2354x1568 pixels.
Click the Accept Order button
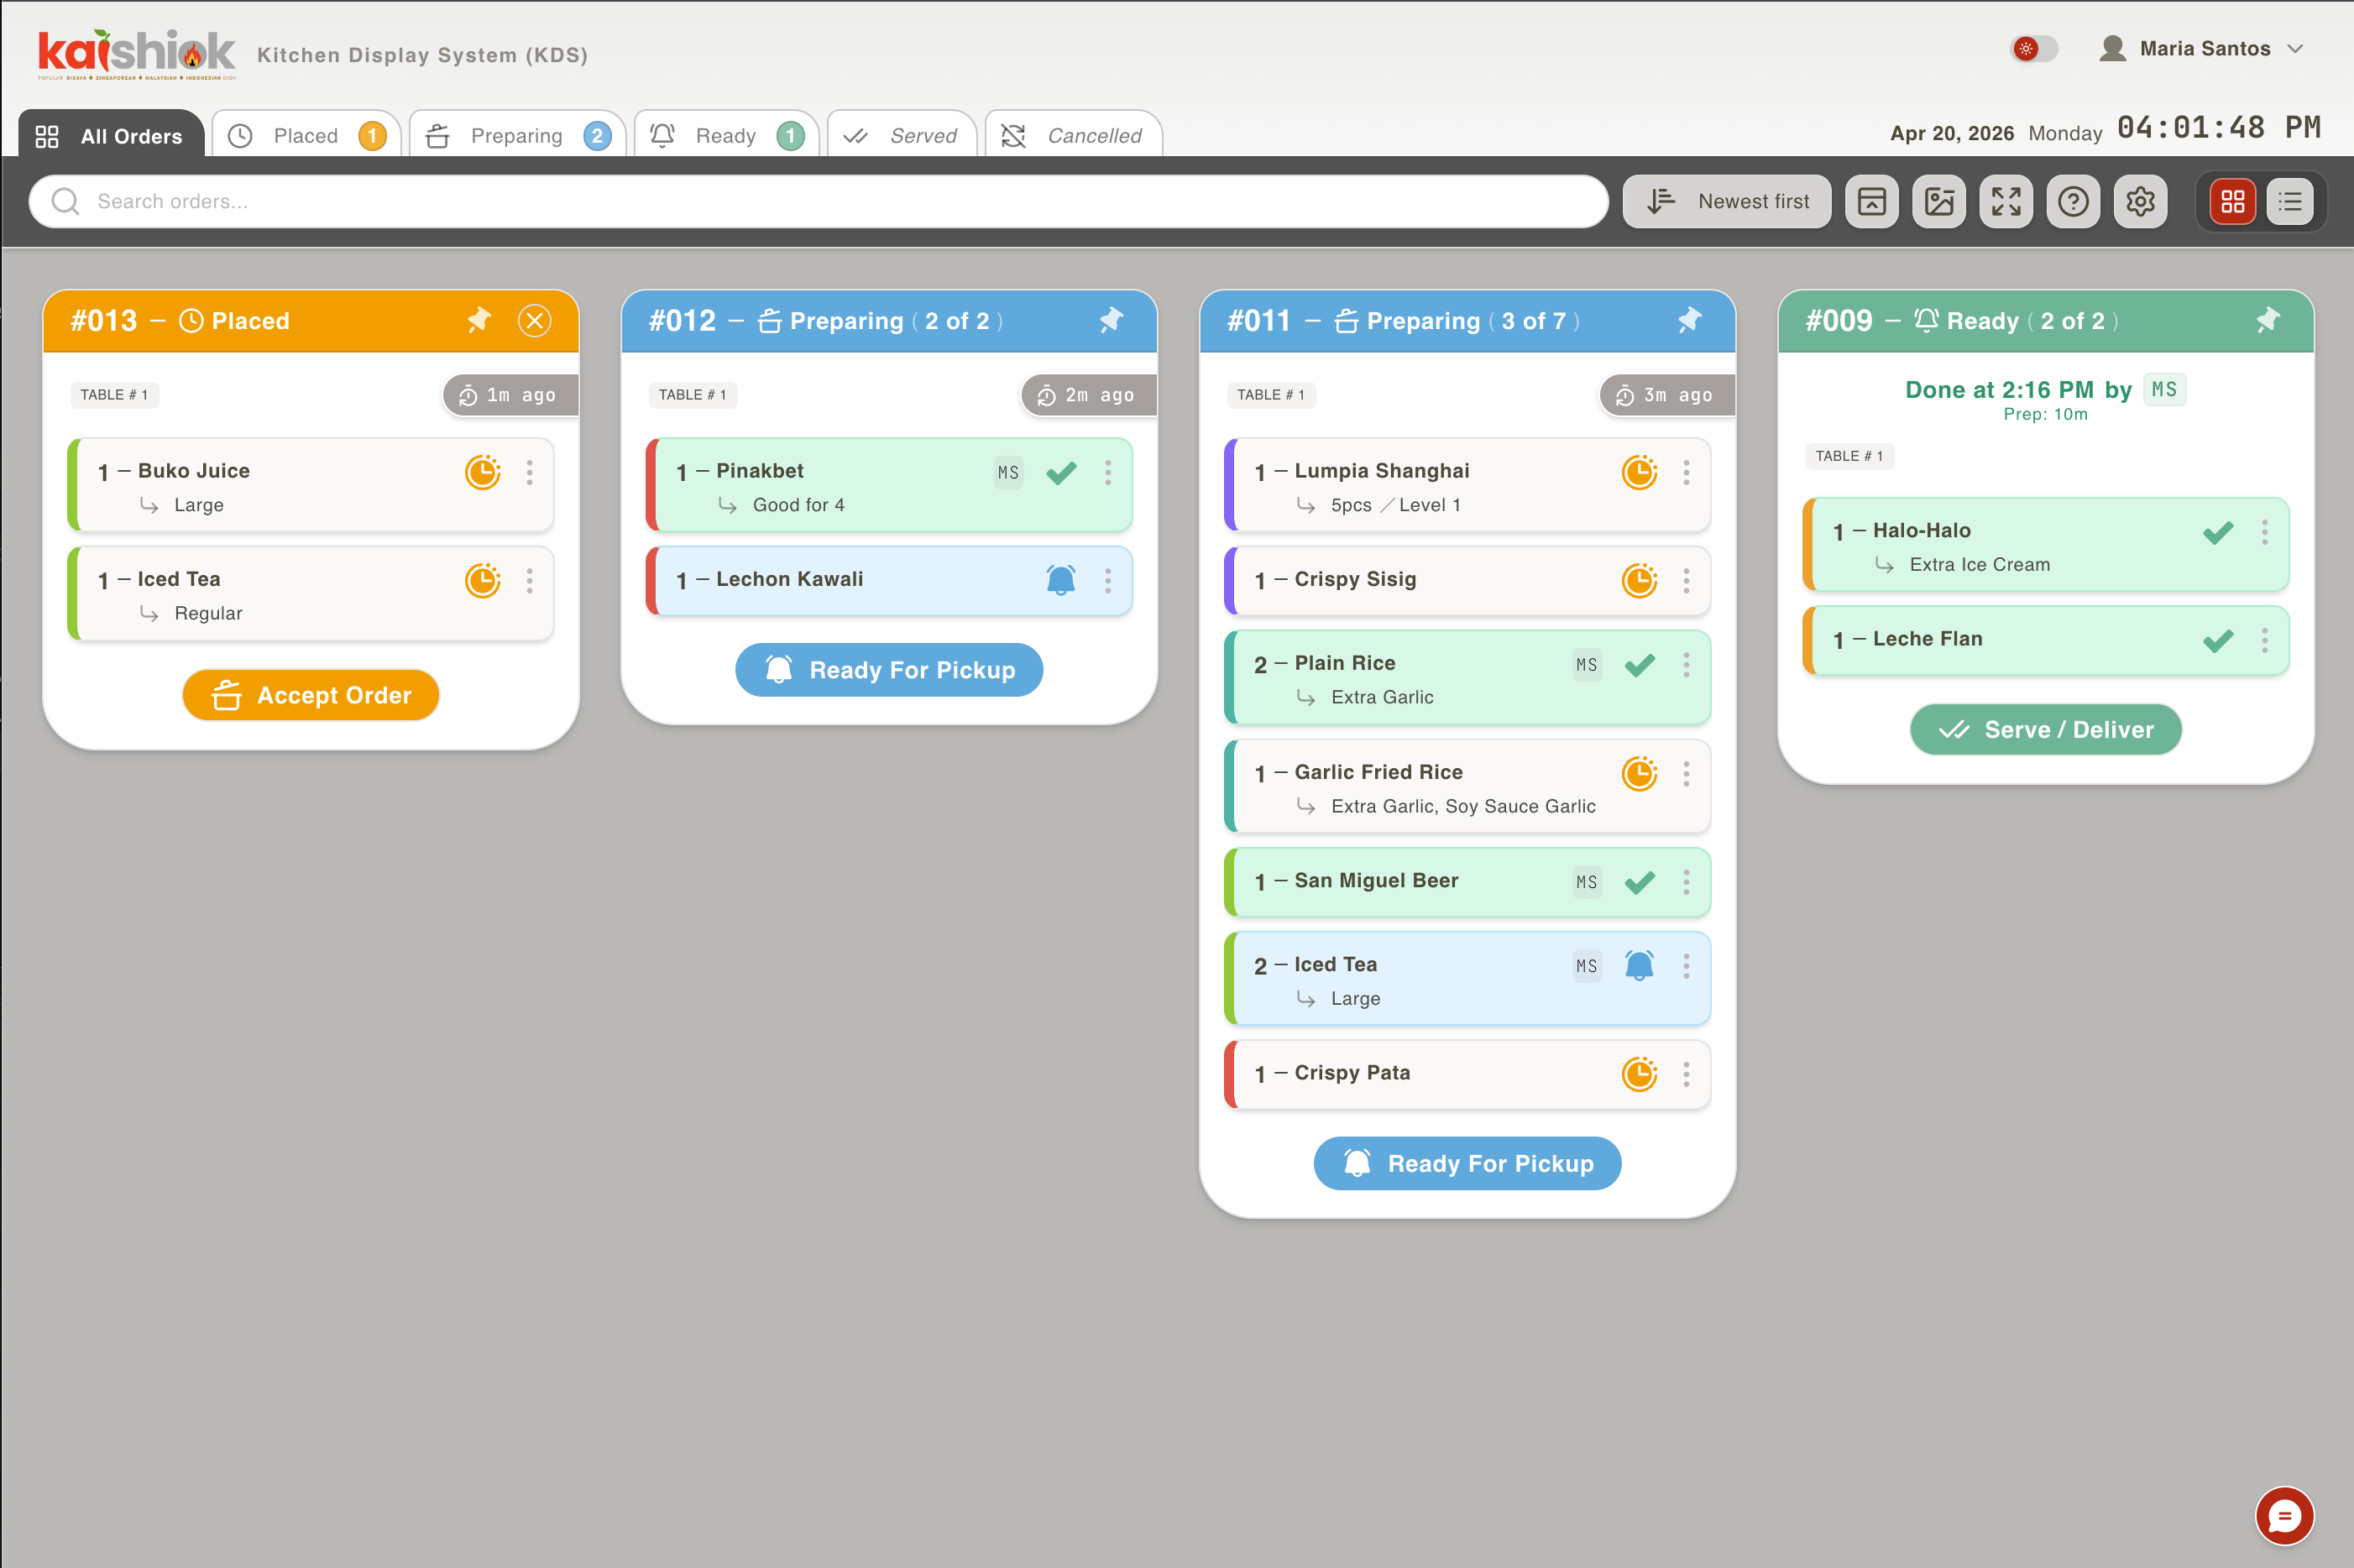(x=311, y=695)
